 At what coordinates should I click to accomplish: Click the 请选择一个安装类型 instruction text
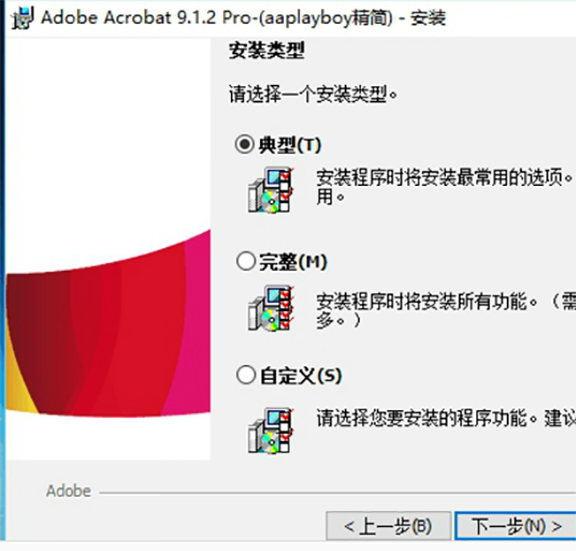point(313,94)
